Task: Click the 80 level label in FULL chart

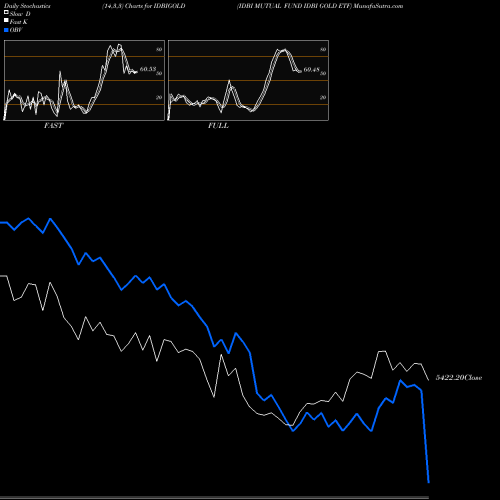Action: tap(323, 49)
